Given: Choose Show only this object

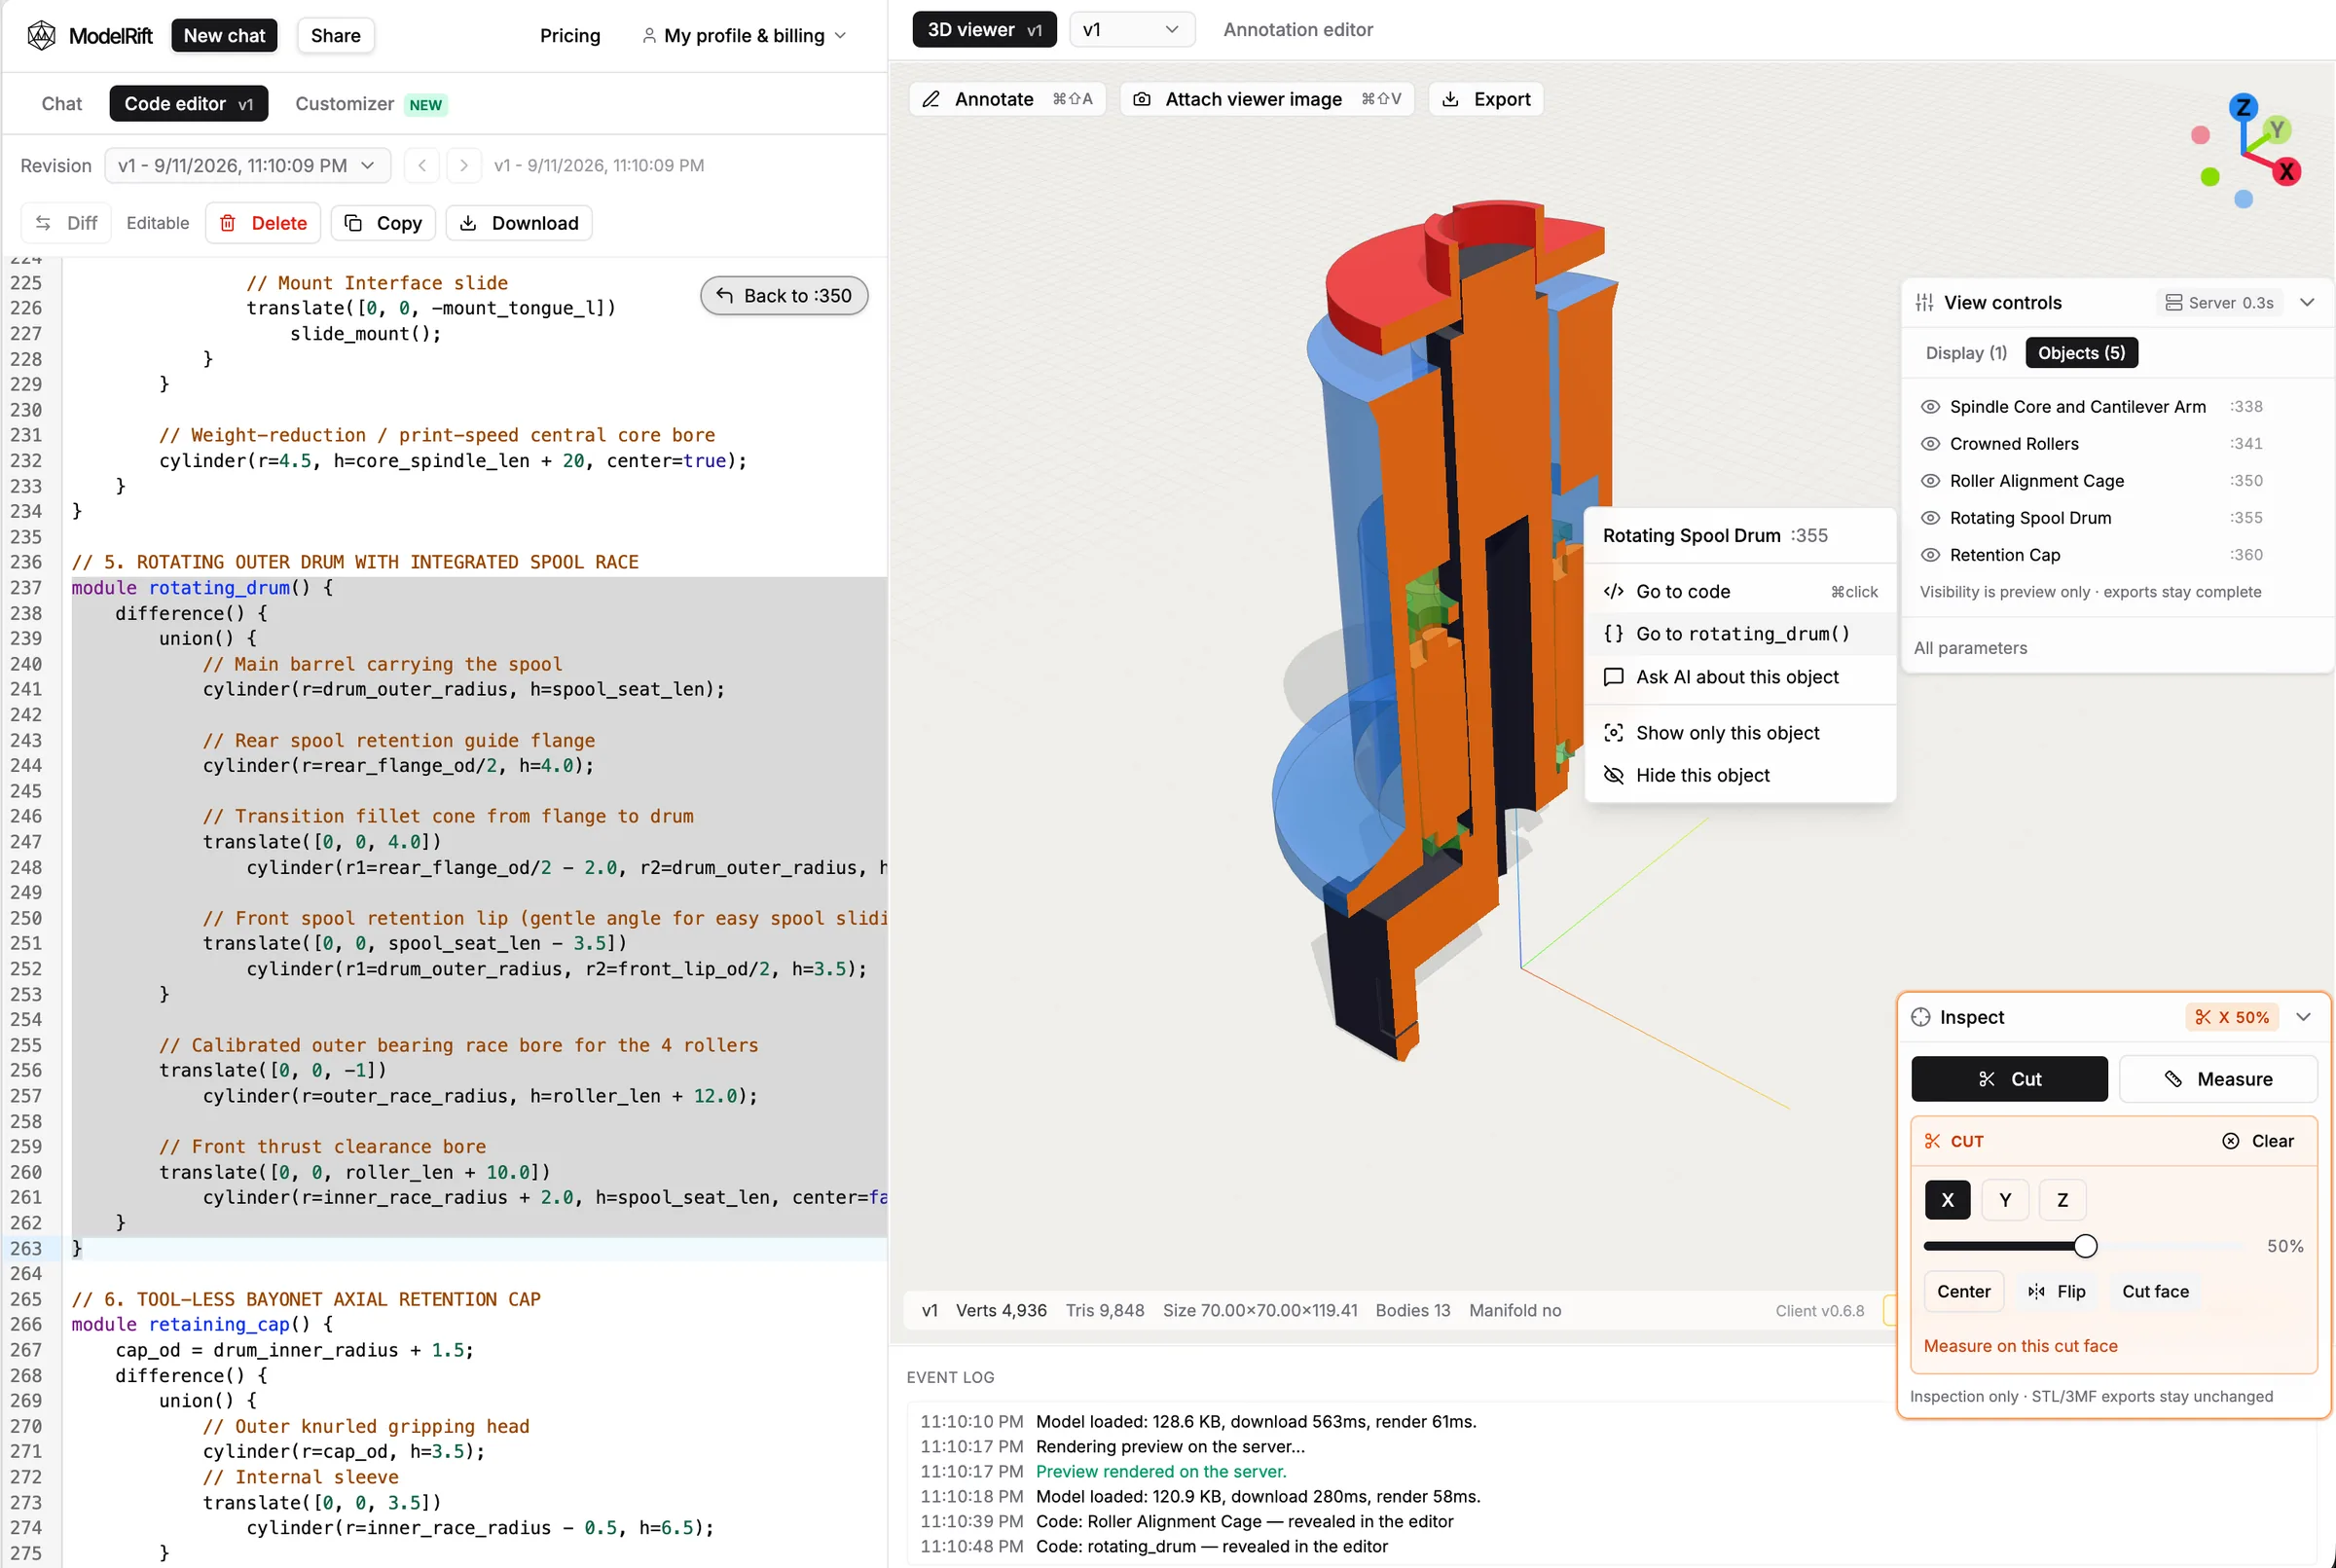Looking at the screenshot, I should [x=1740, y=732].
